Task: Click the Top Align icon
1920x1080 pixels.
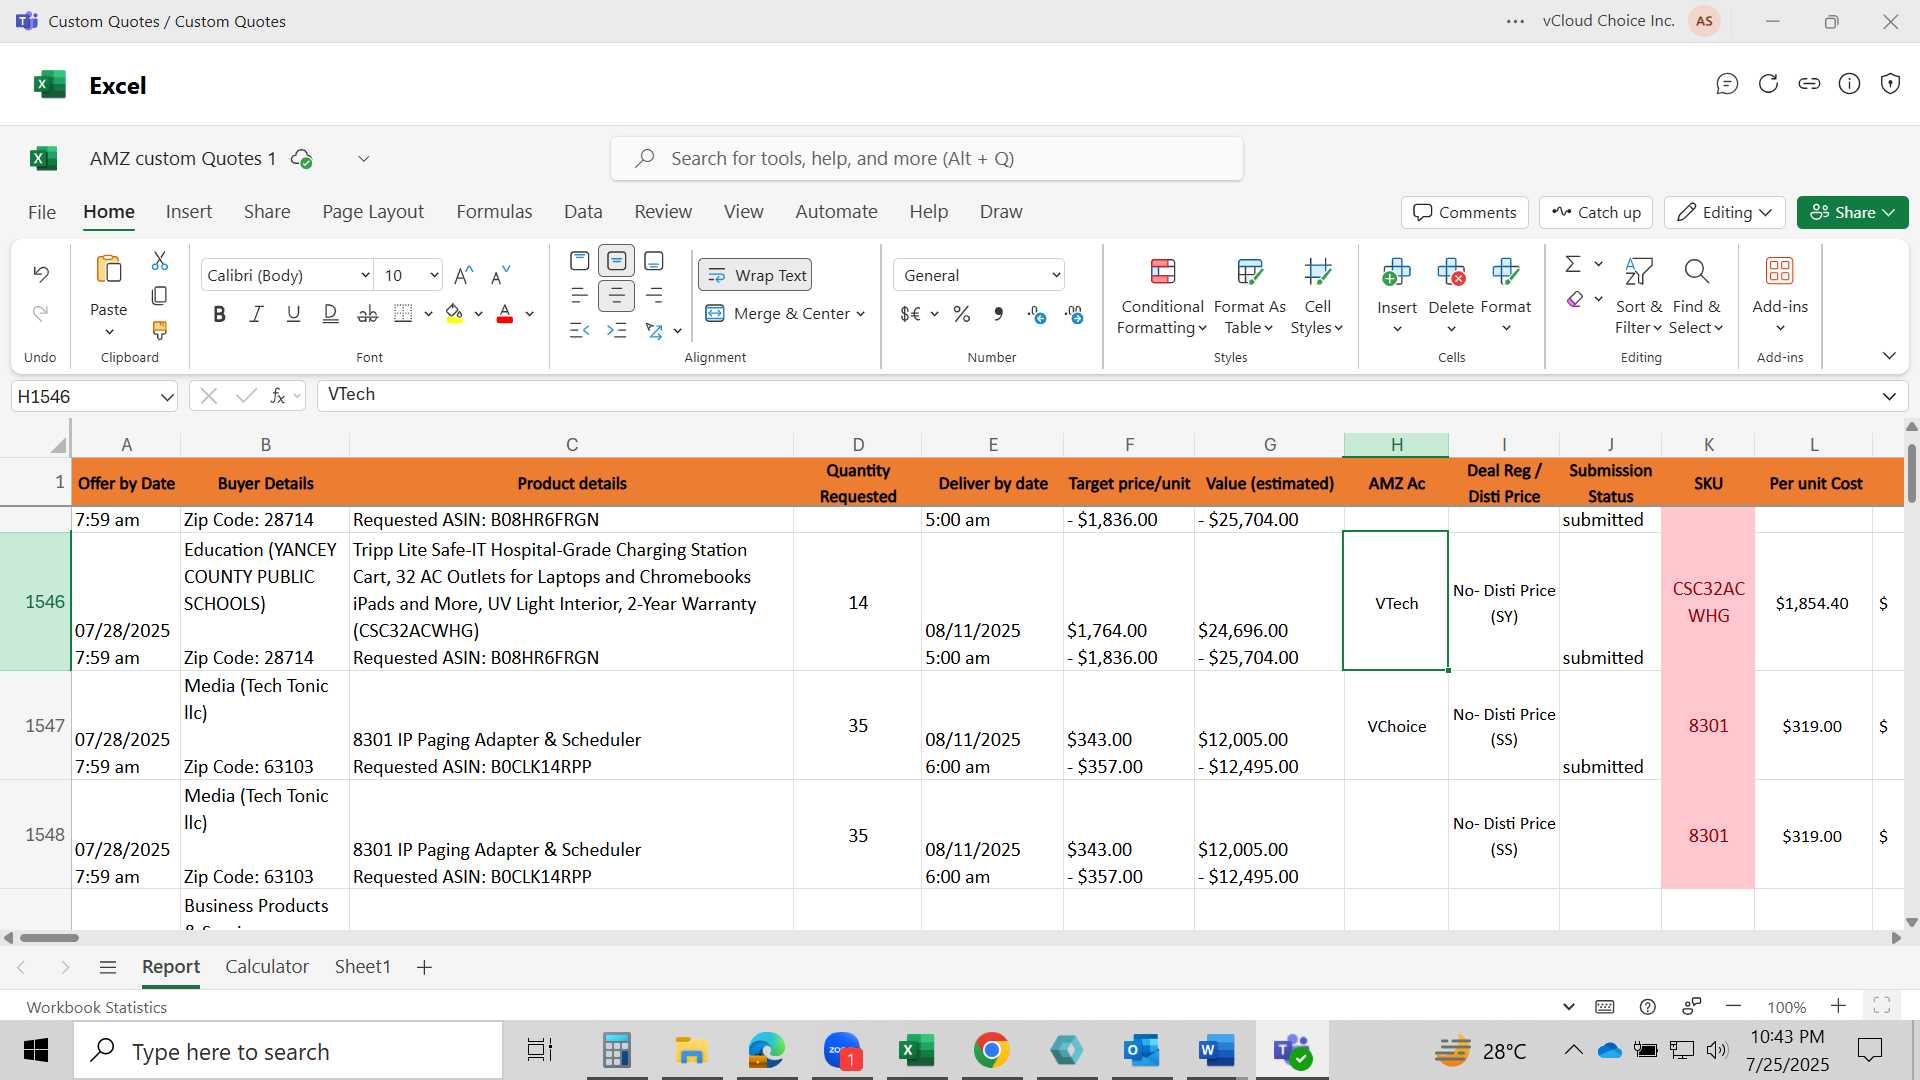Action: [x=579, y=261]
